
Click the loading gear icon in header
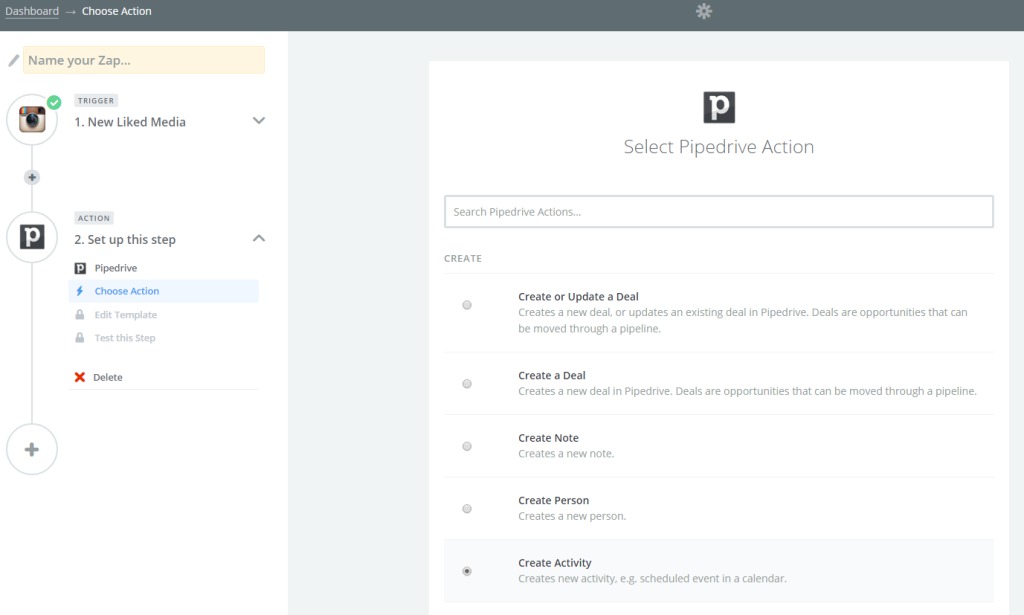pos(703,11)
